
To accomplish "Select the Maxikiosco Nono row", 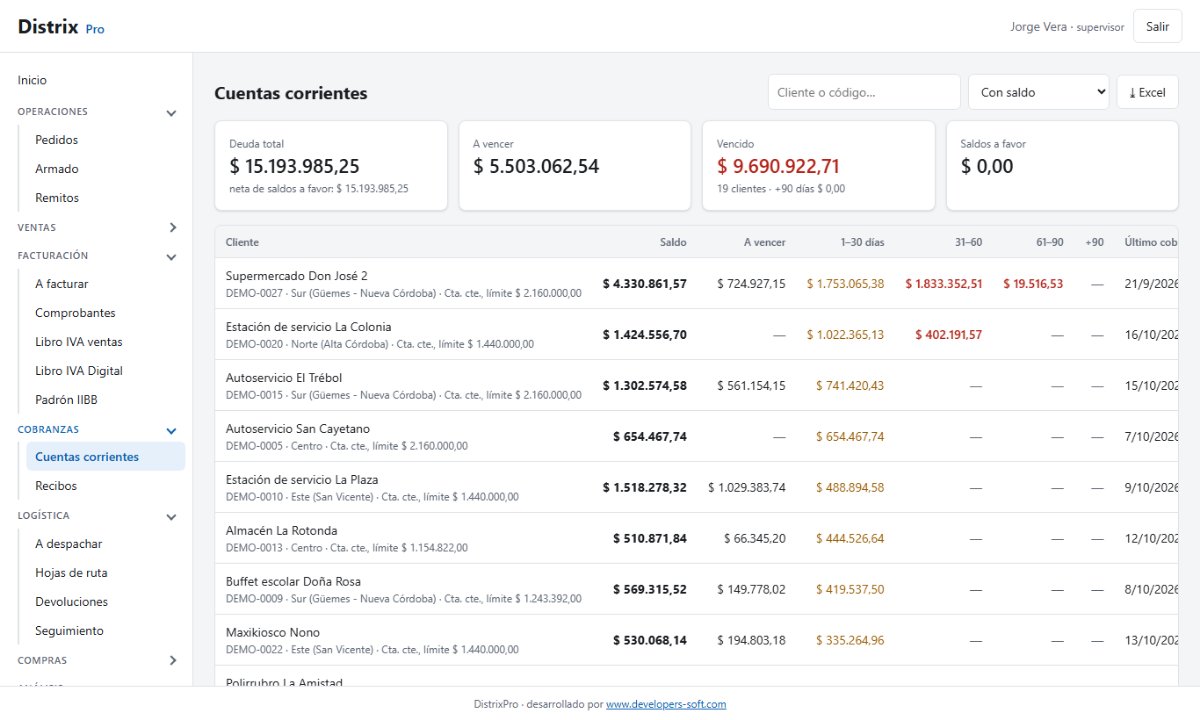I will [696, 640].
